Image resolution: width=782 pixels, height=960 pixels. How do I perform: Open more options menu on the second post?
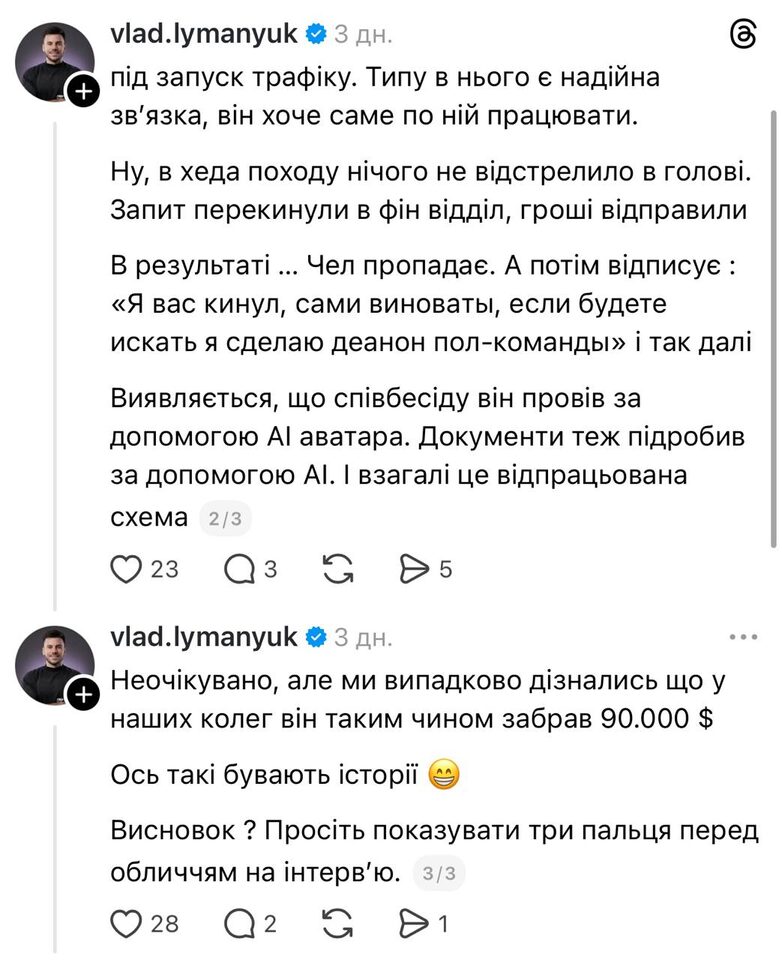click(x=745, y=636)
